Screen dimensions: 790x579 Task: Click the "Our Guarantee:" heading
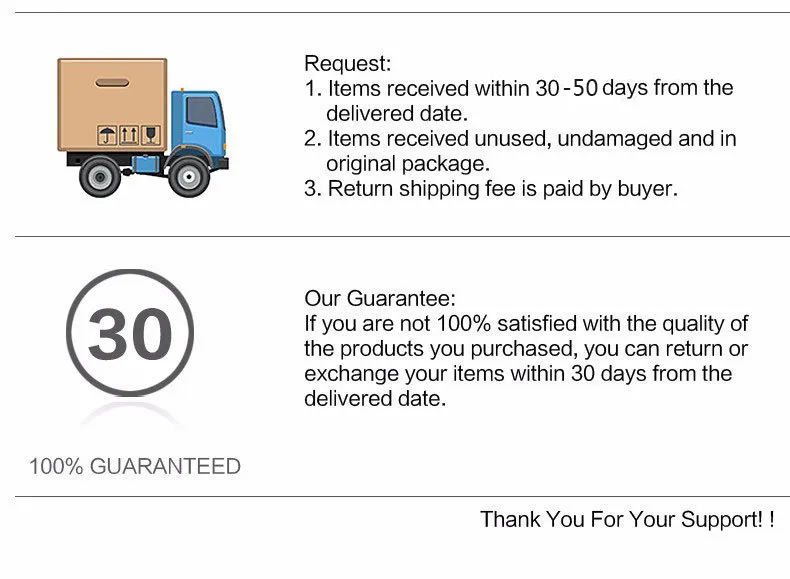[x=380, y=298]
